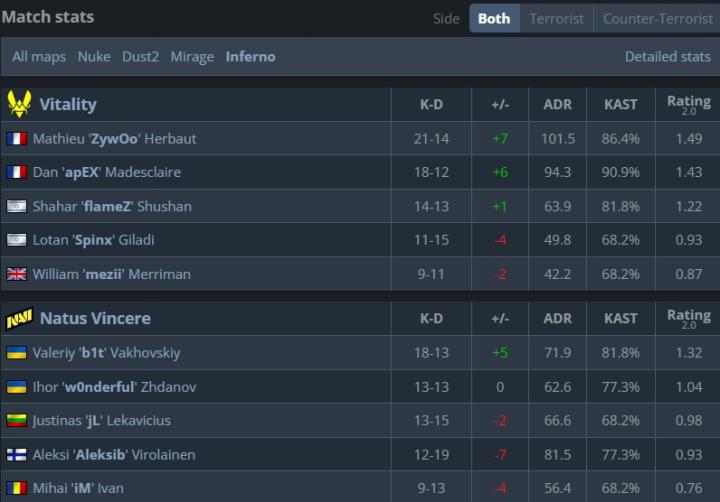Select the Nuke map tab

coord(94,57)
